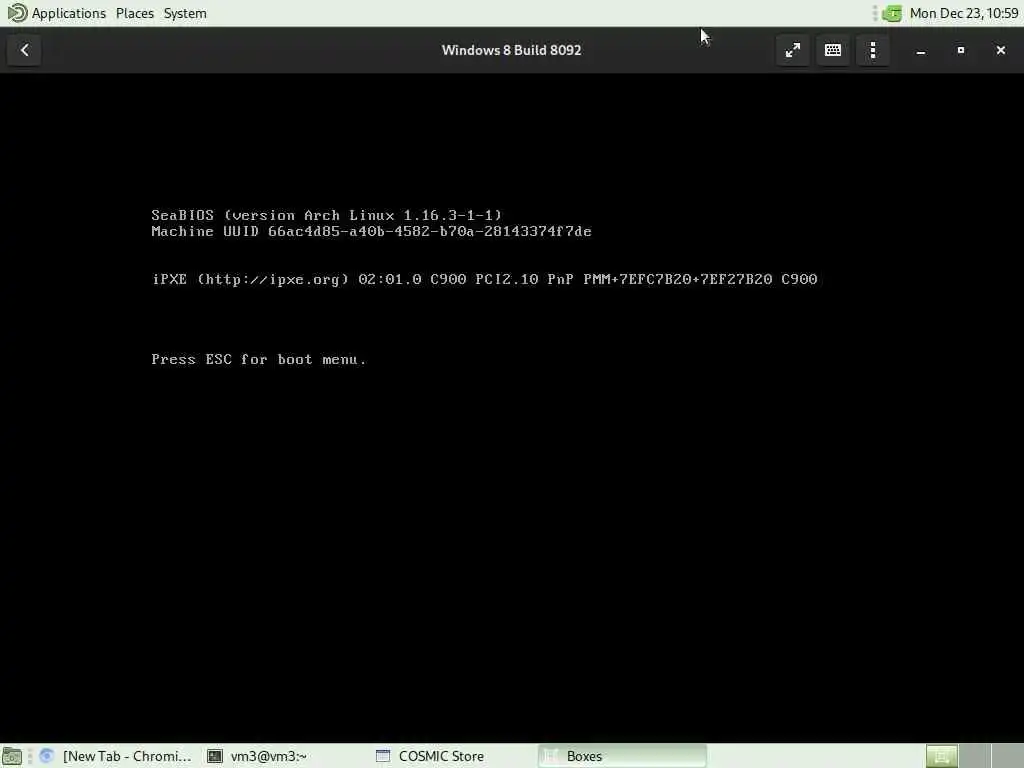Click the iPXE http://ipxe.org line
Viewport: 1024px width, 768px height.
tap(484, 280)
